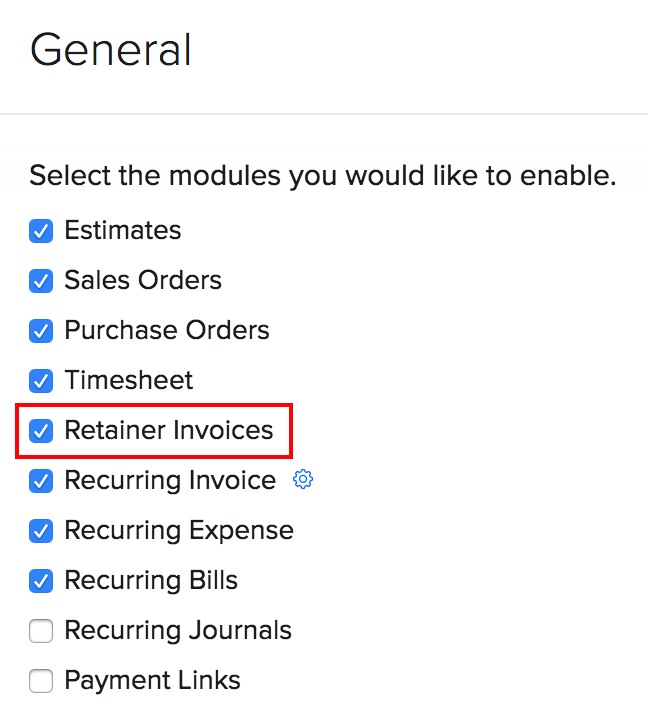
Task: Click the Recurring Expense label
Action: click(x=179, y=530)
